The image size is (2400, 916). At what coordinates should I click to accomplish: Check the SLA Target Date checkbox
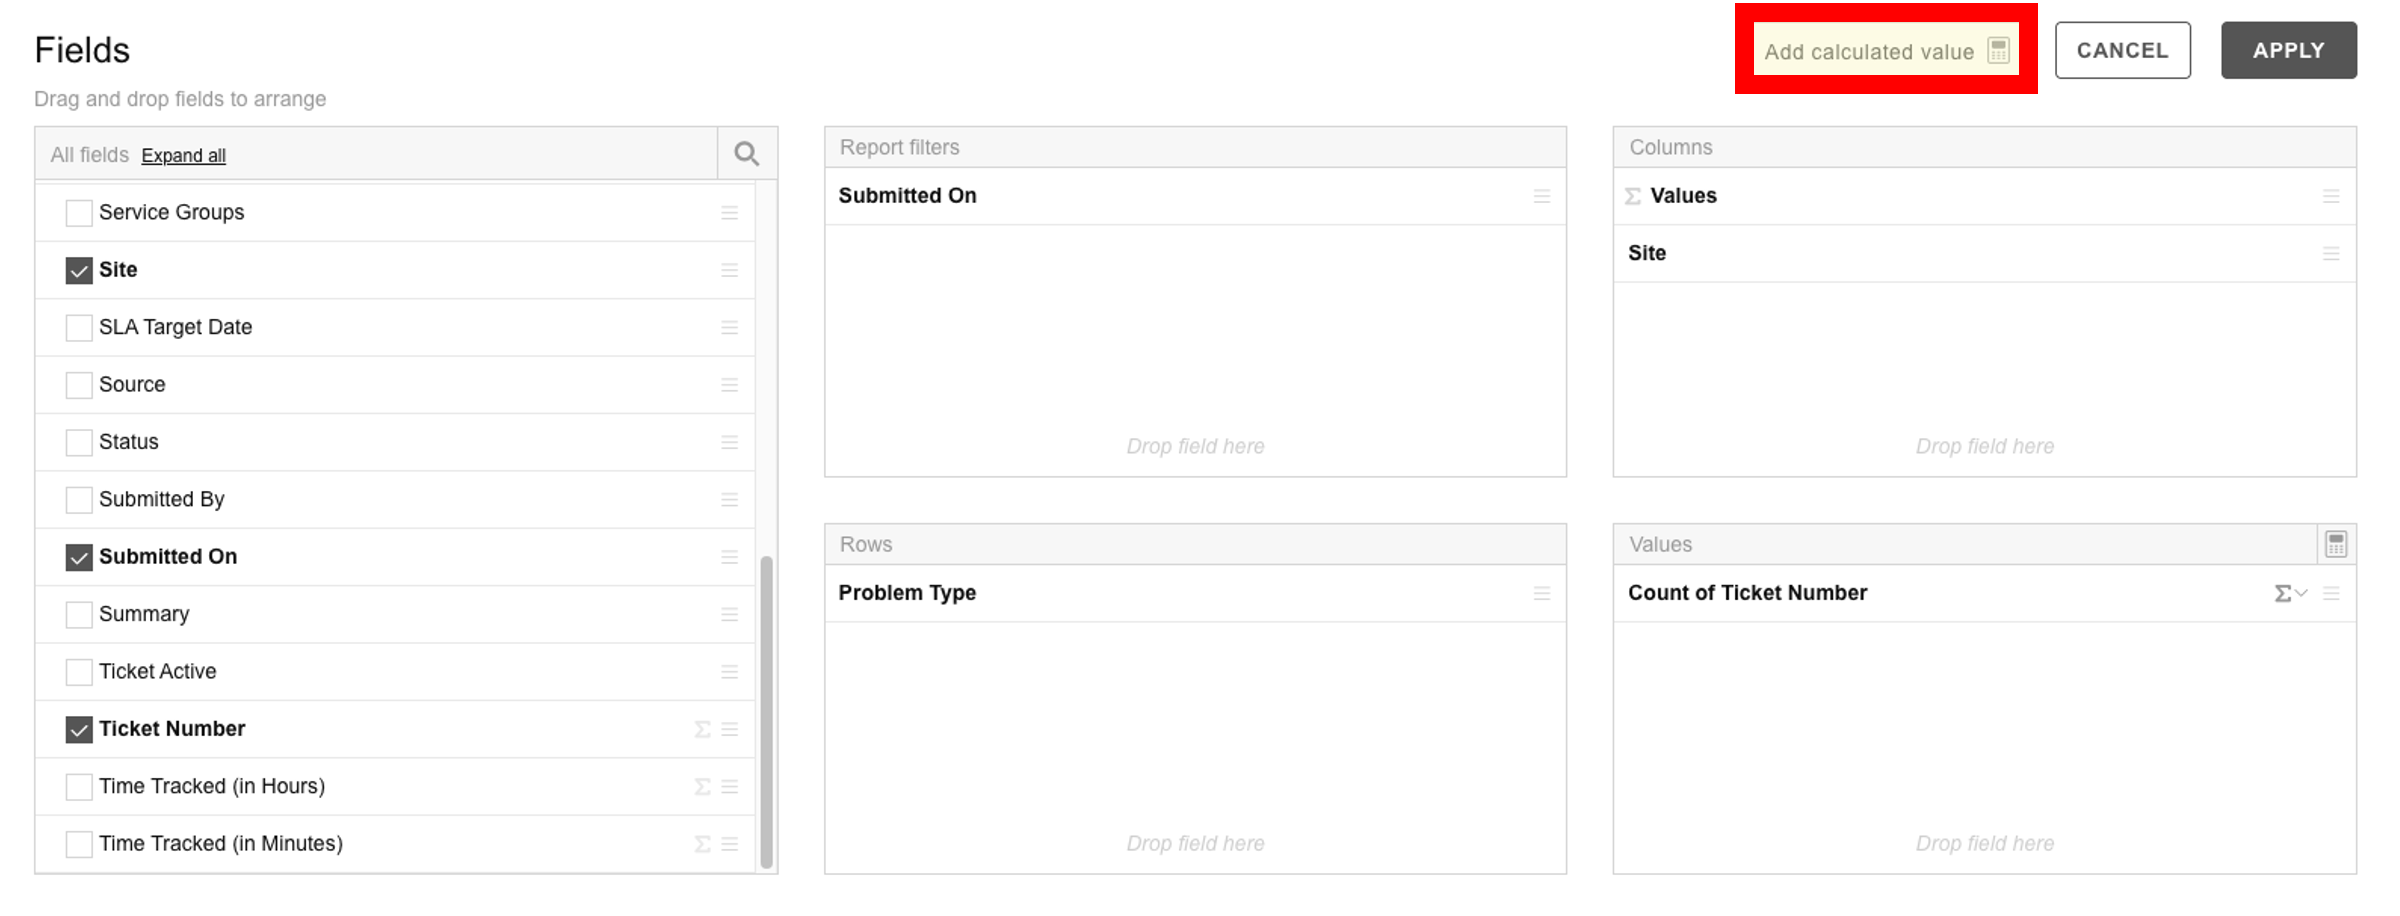79,328
